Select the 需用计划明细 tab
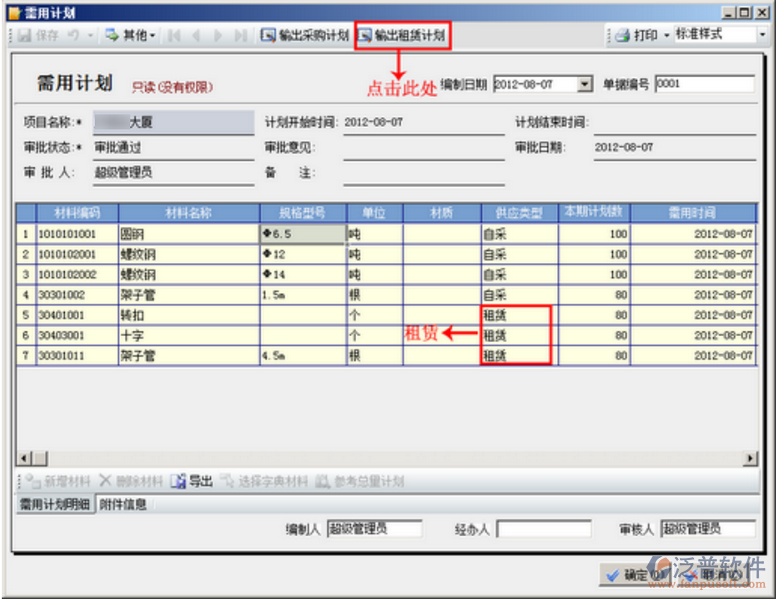776x600 pixels. 55,505
